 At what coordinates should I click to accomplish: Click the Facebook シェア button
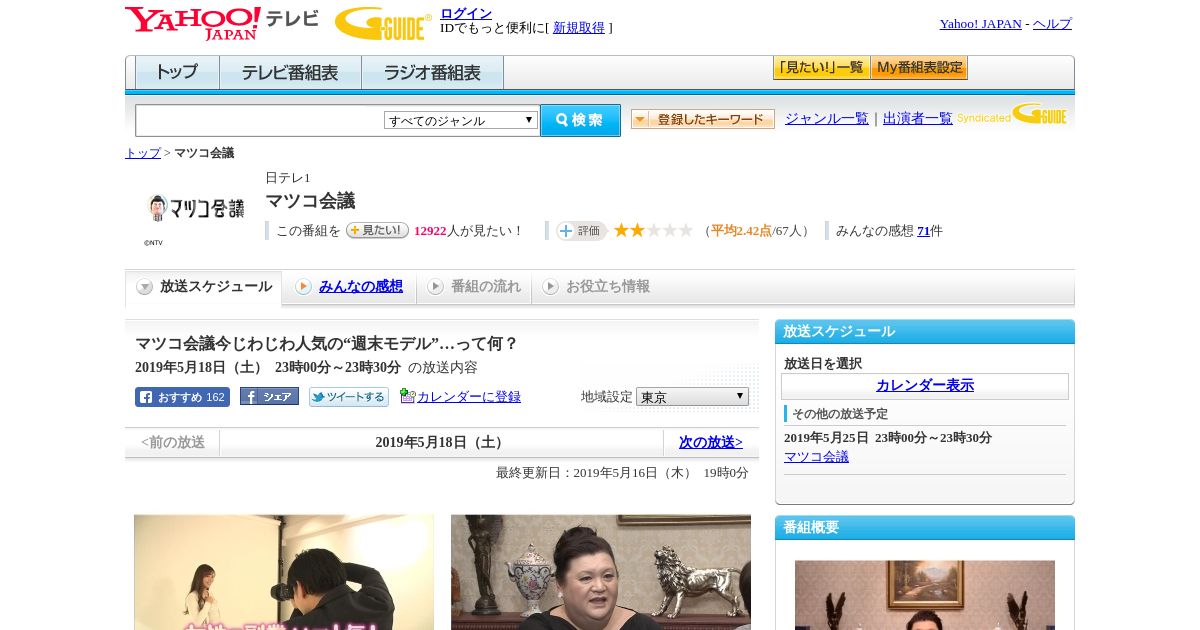269,397
